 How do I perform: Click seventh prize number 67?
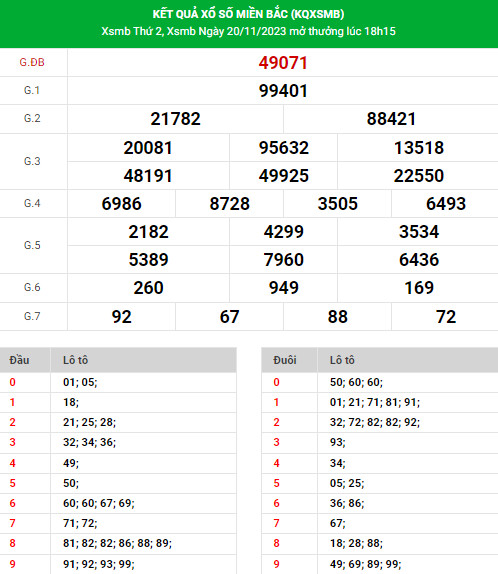[x=229, y=317]
